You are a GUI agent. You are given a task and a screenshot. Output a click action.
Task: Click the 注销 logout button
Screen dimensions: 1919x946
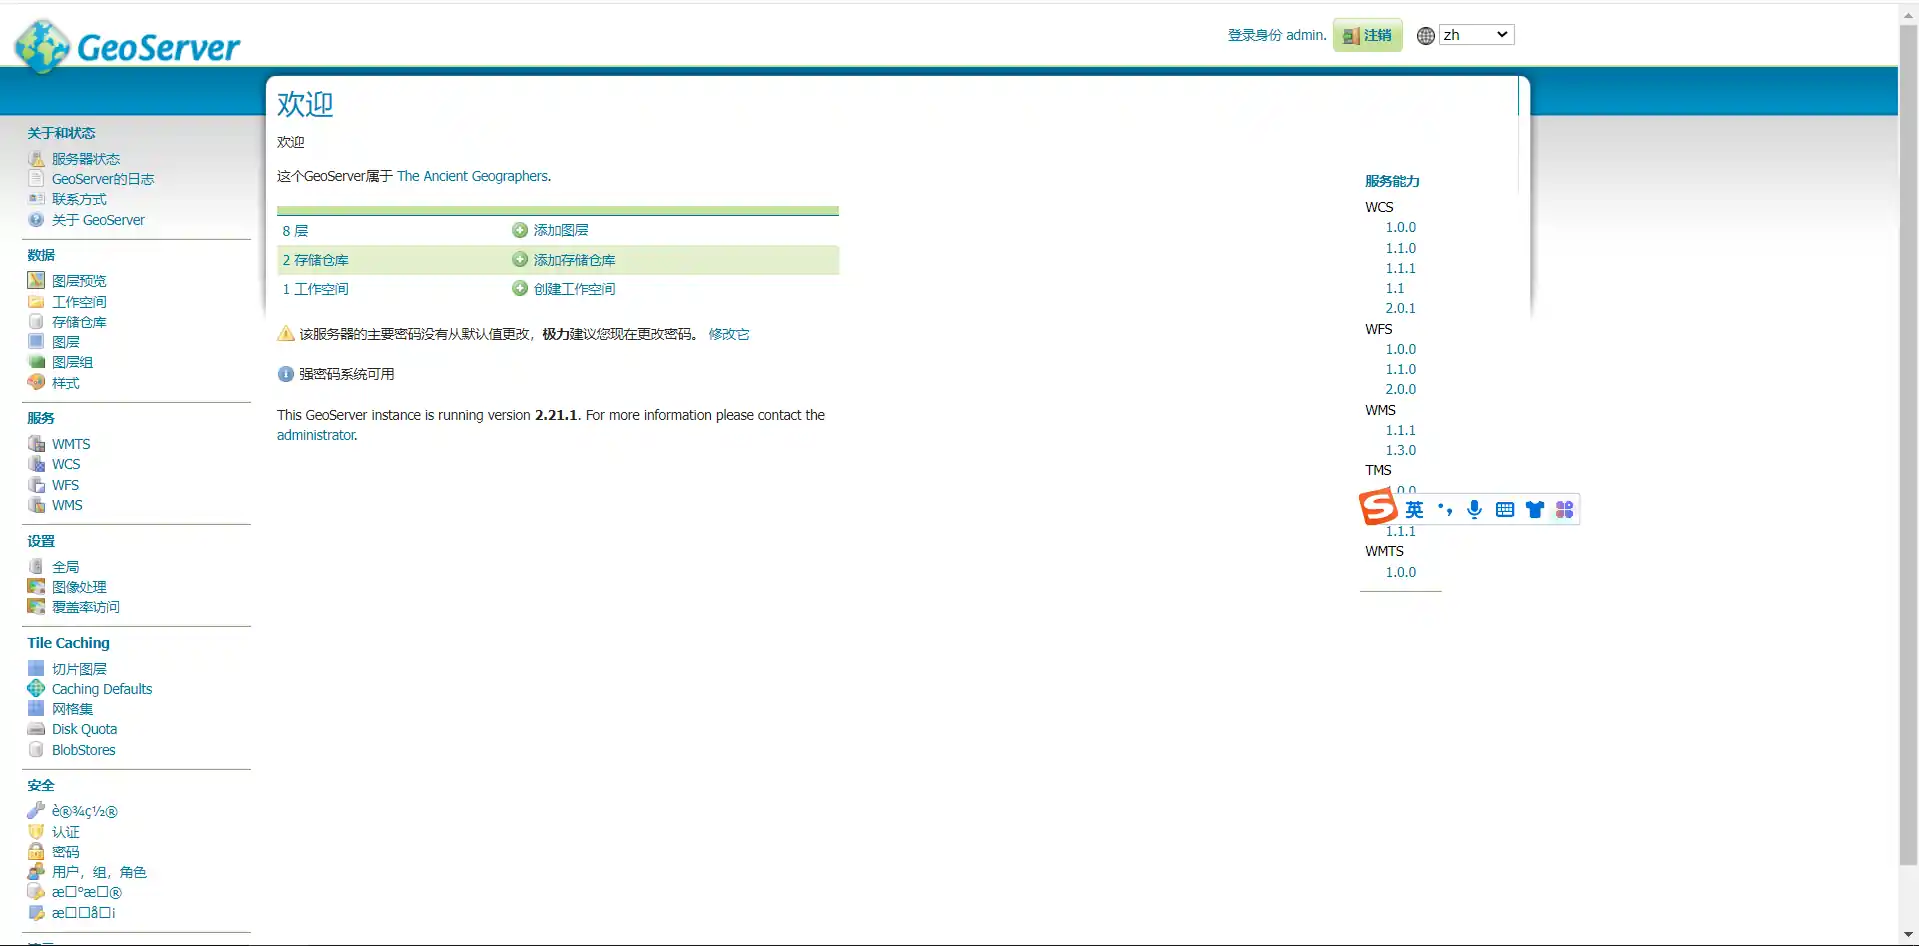(1367, 35)
